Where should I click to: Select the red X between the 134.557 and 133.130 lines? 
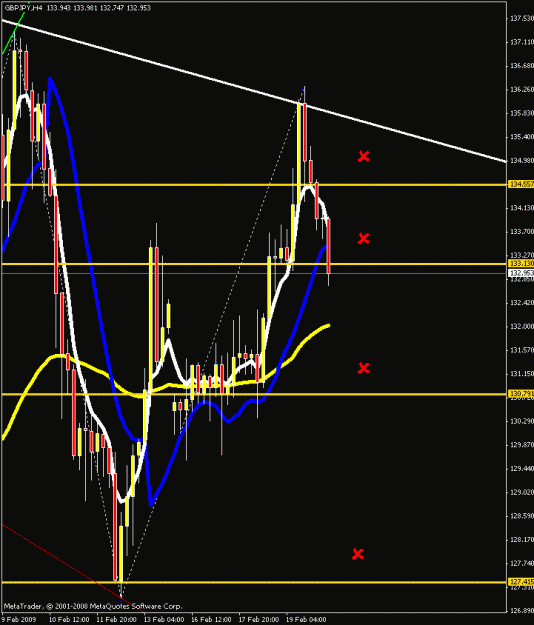click(x=363, y=238)
